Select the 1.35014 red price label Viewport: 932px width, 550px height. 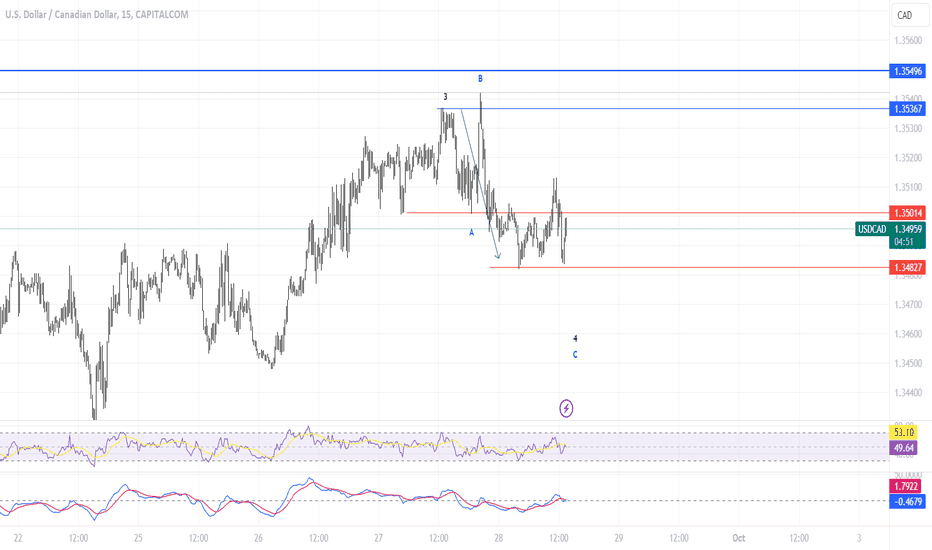click(907, 213)
